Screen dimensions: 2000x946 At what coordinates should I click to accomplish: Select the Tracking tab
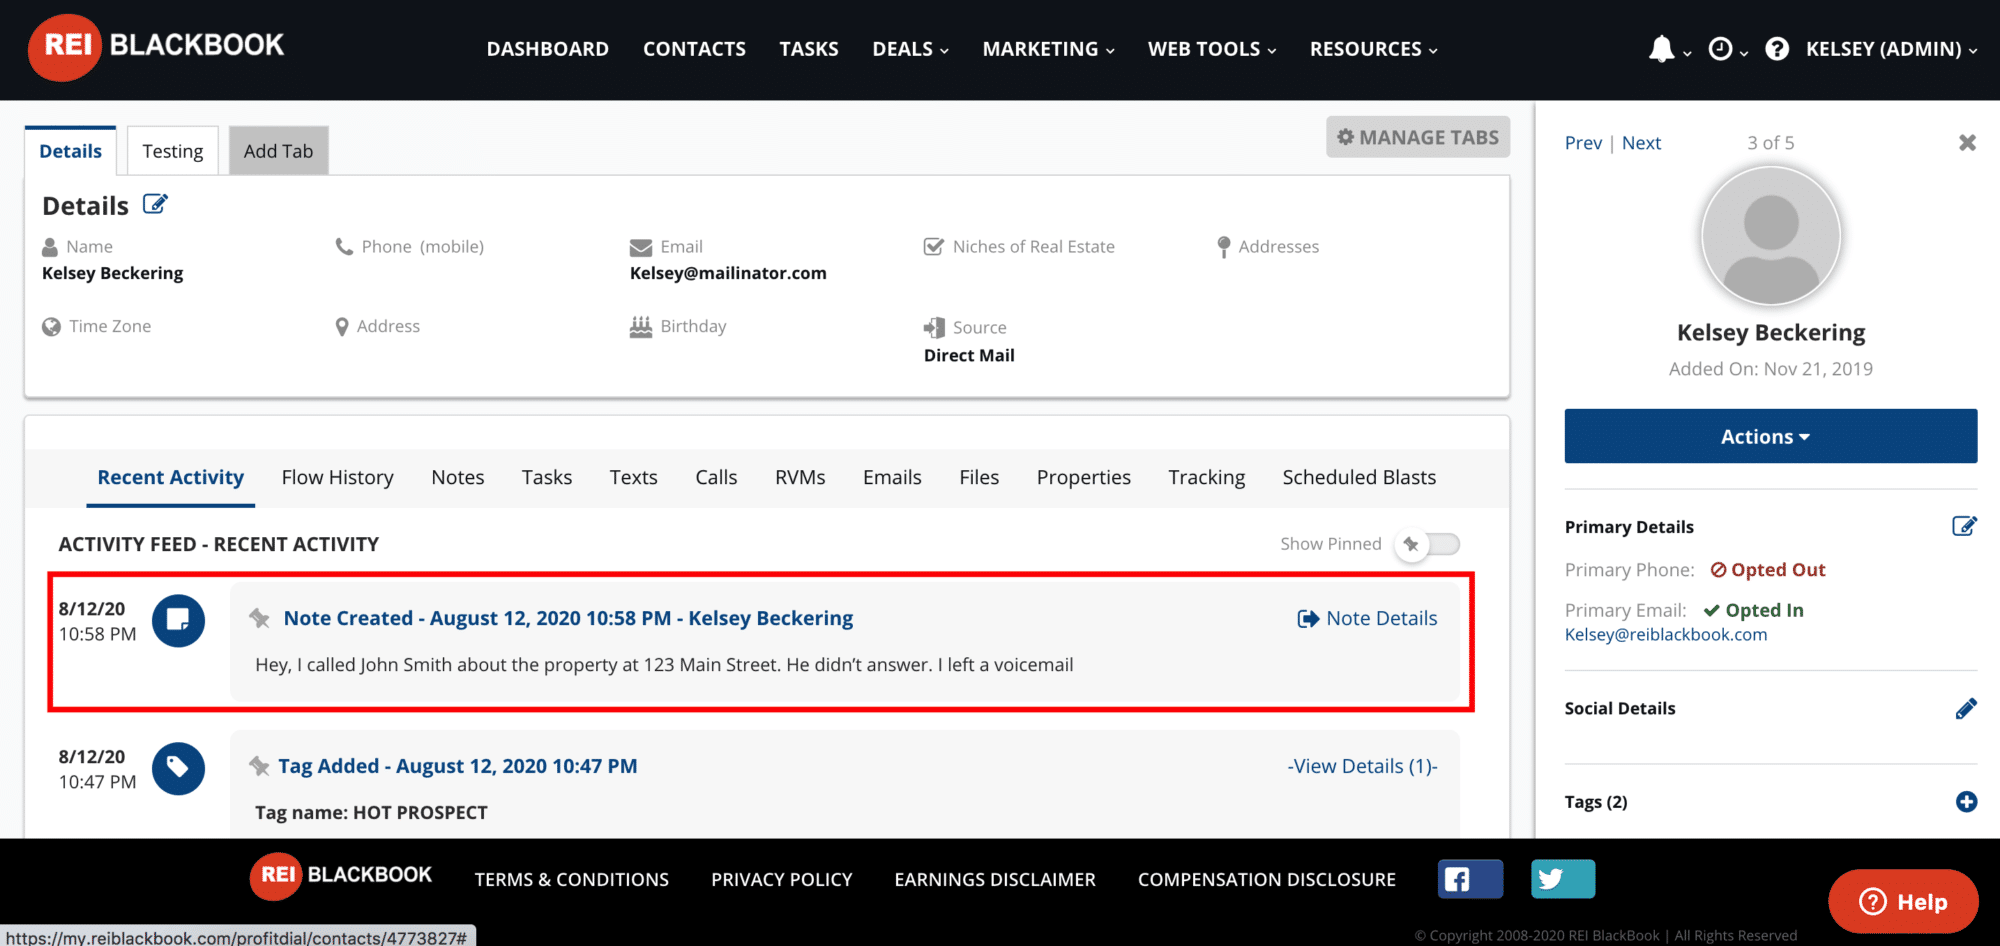[1206, 478]
